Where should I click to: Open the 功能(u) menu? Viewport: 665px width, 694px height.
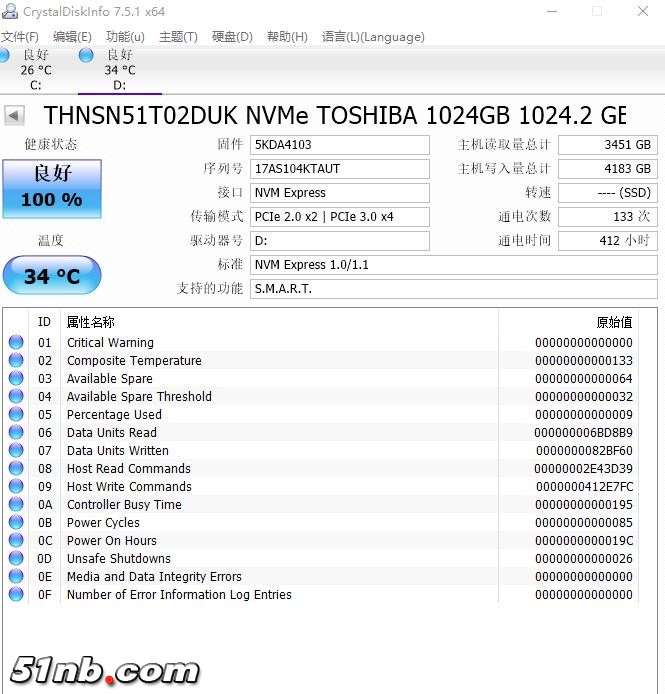(x=125, y=37)
